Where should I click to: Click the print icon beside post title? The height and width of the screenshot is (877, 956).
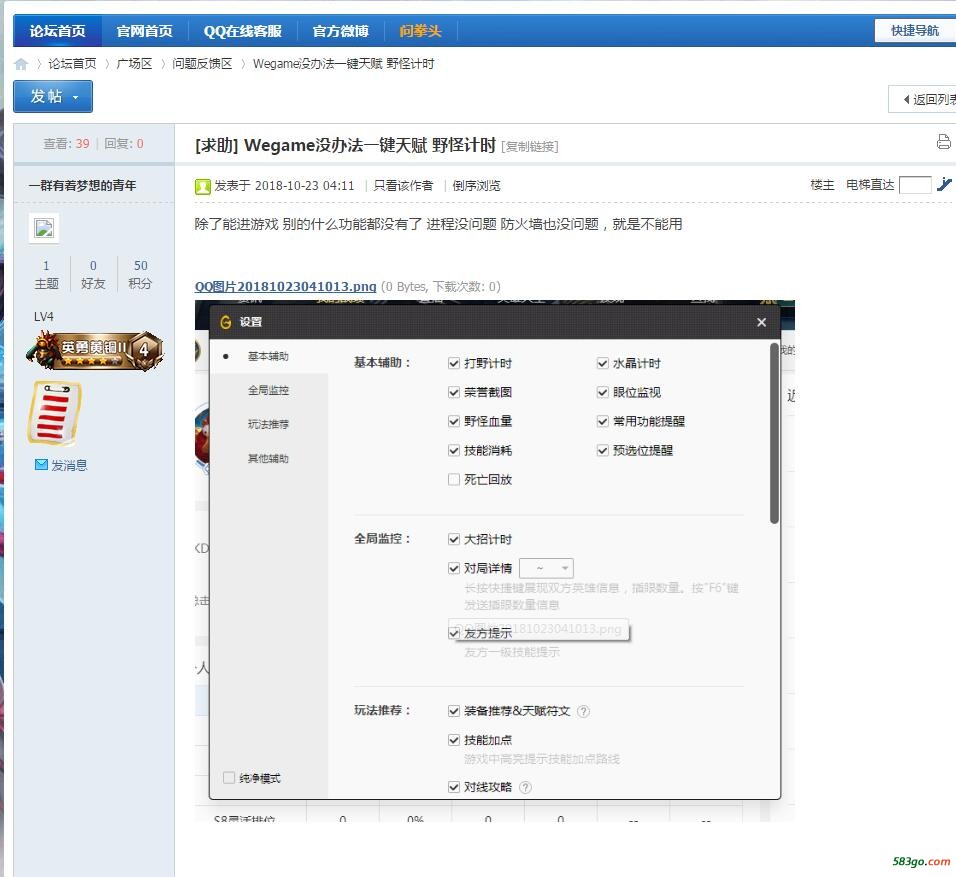coord(943,142)
